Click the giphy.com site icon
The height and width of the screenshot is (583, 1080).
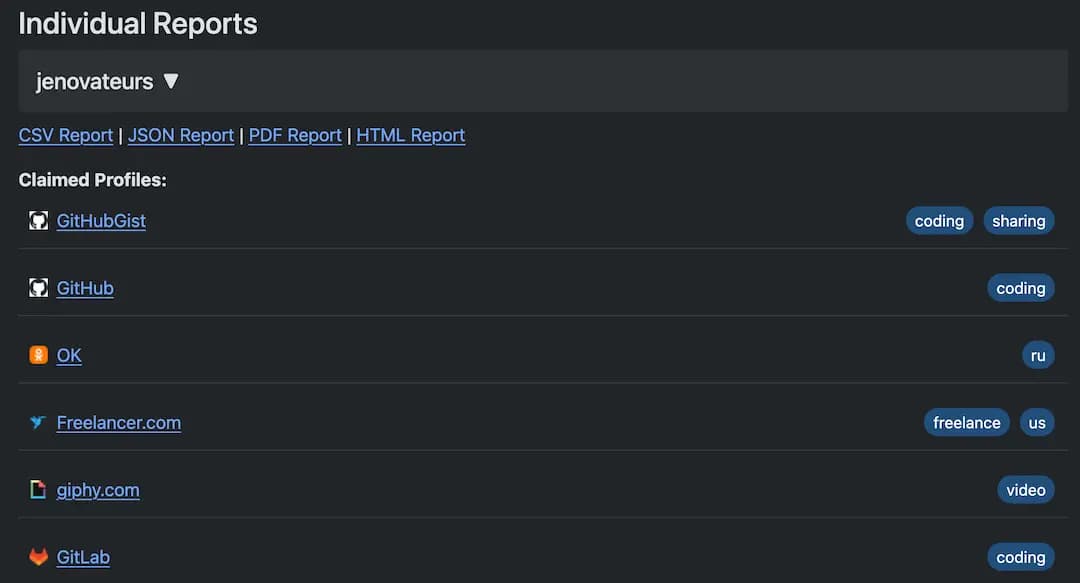pos(38,490)
